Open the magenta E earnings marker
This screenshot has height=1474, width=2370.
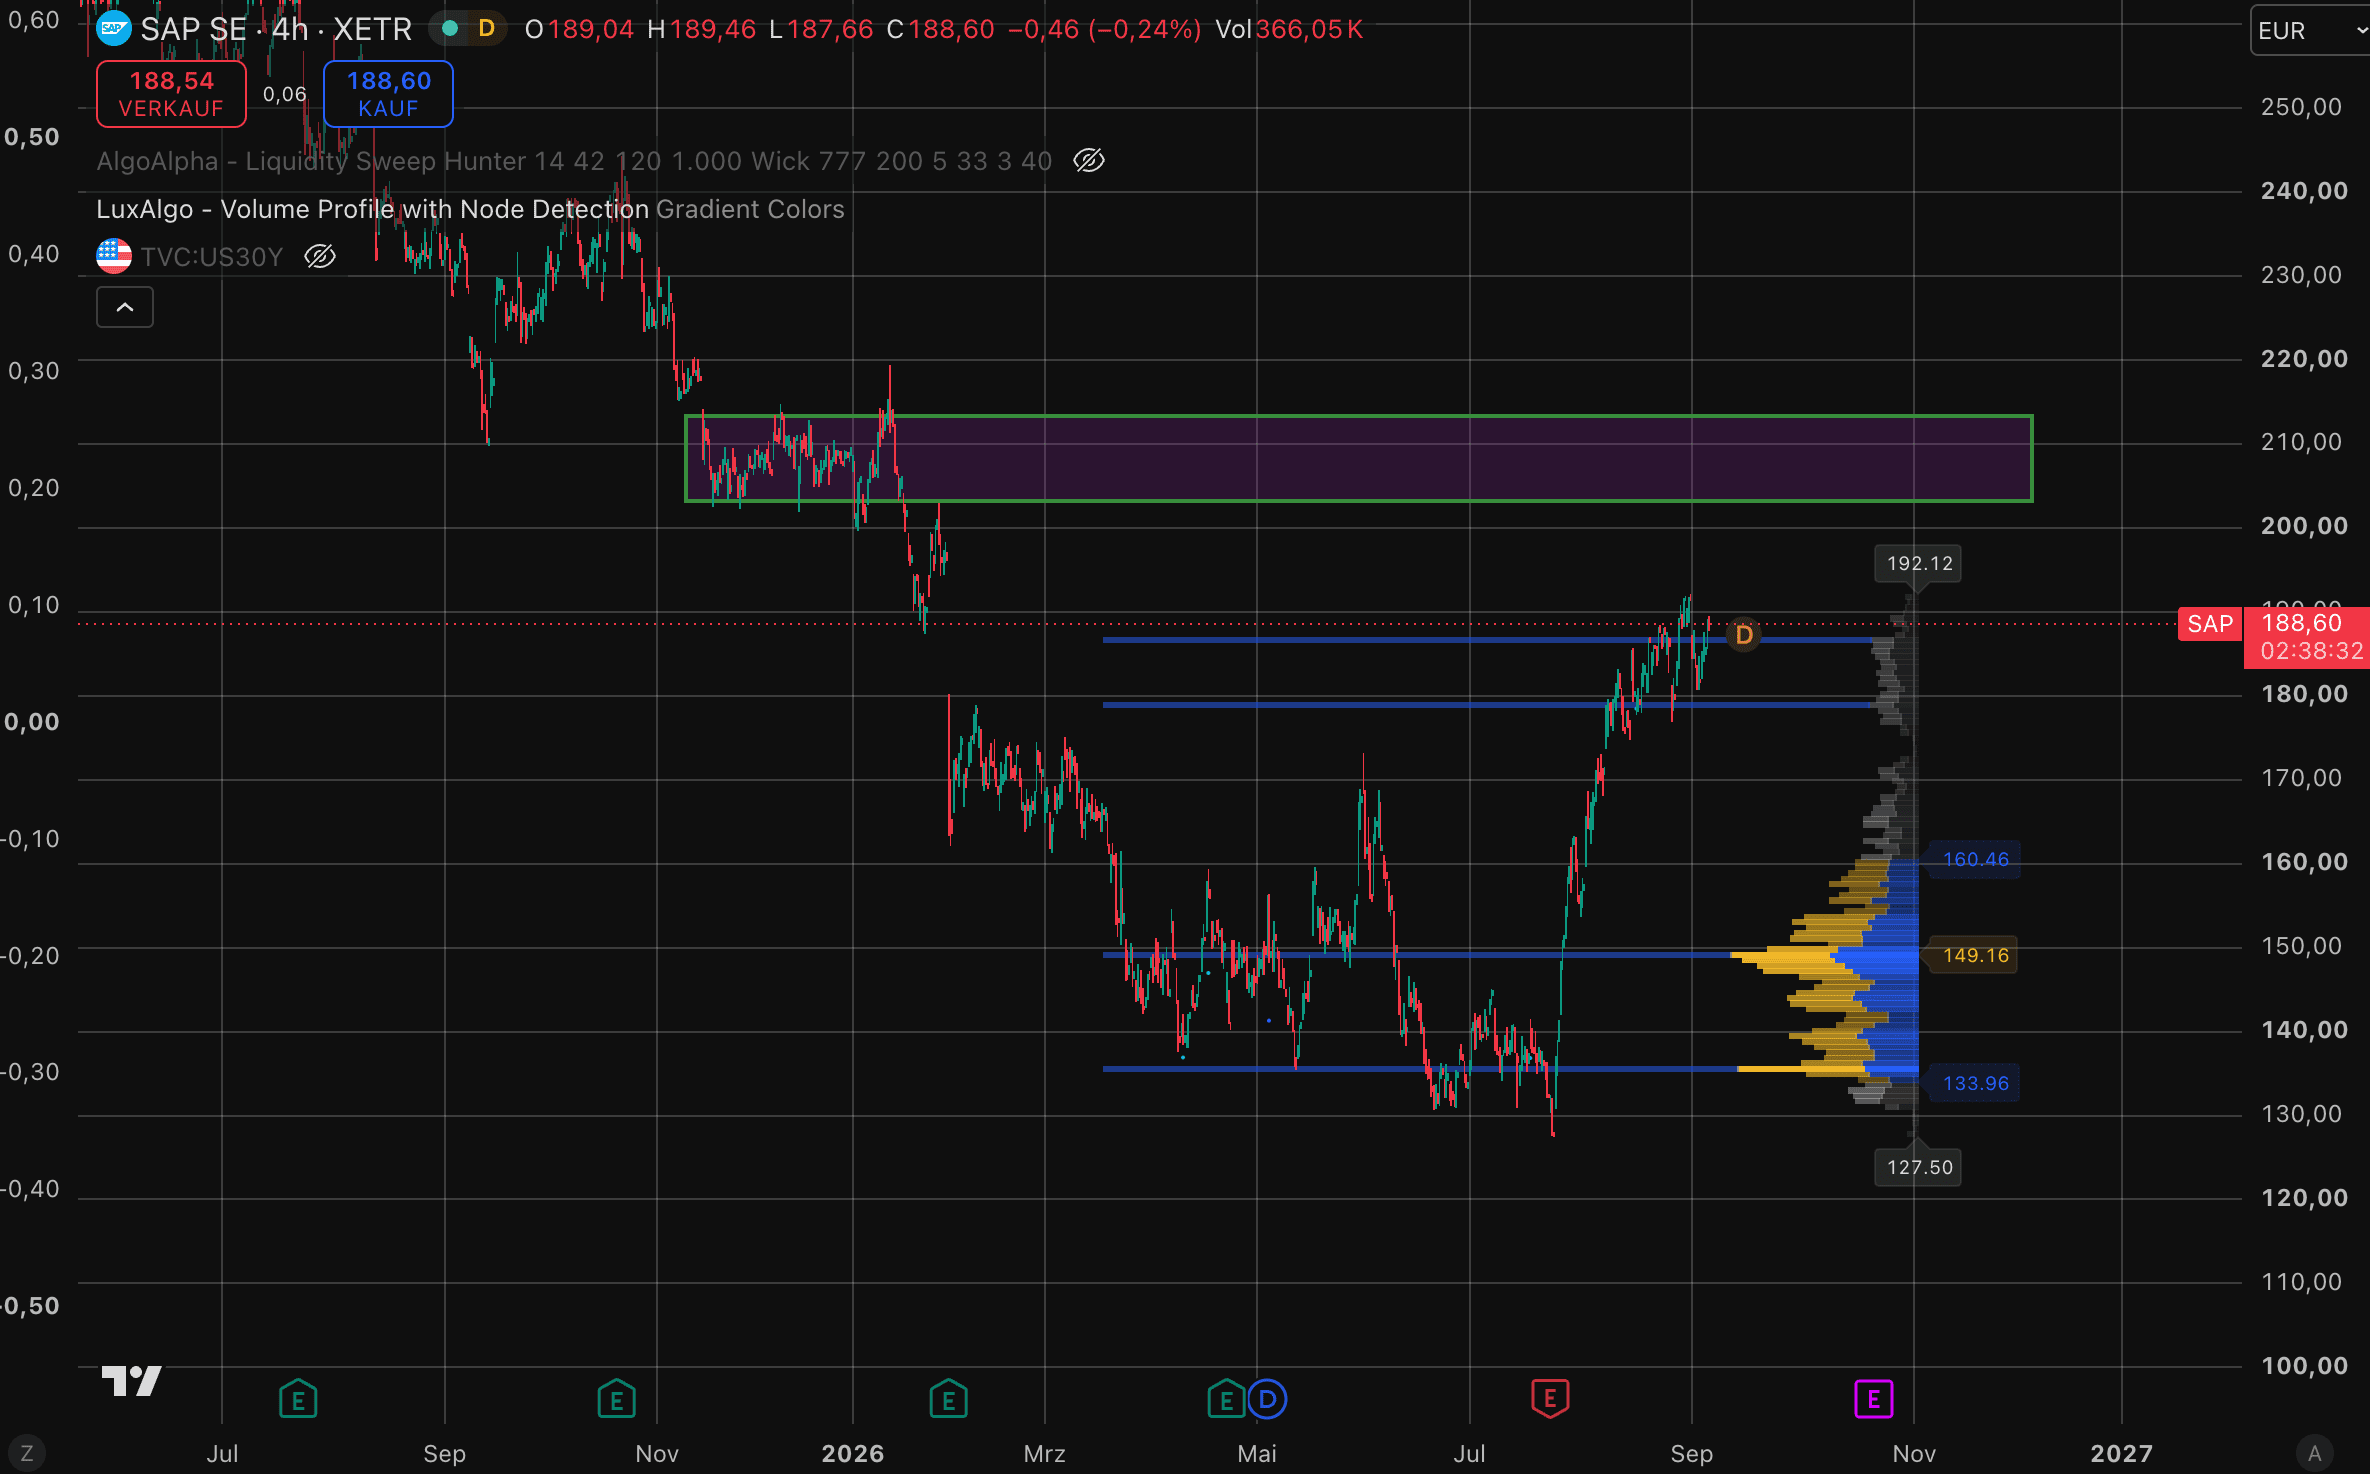click(x=1873, y=1398)
